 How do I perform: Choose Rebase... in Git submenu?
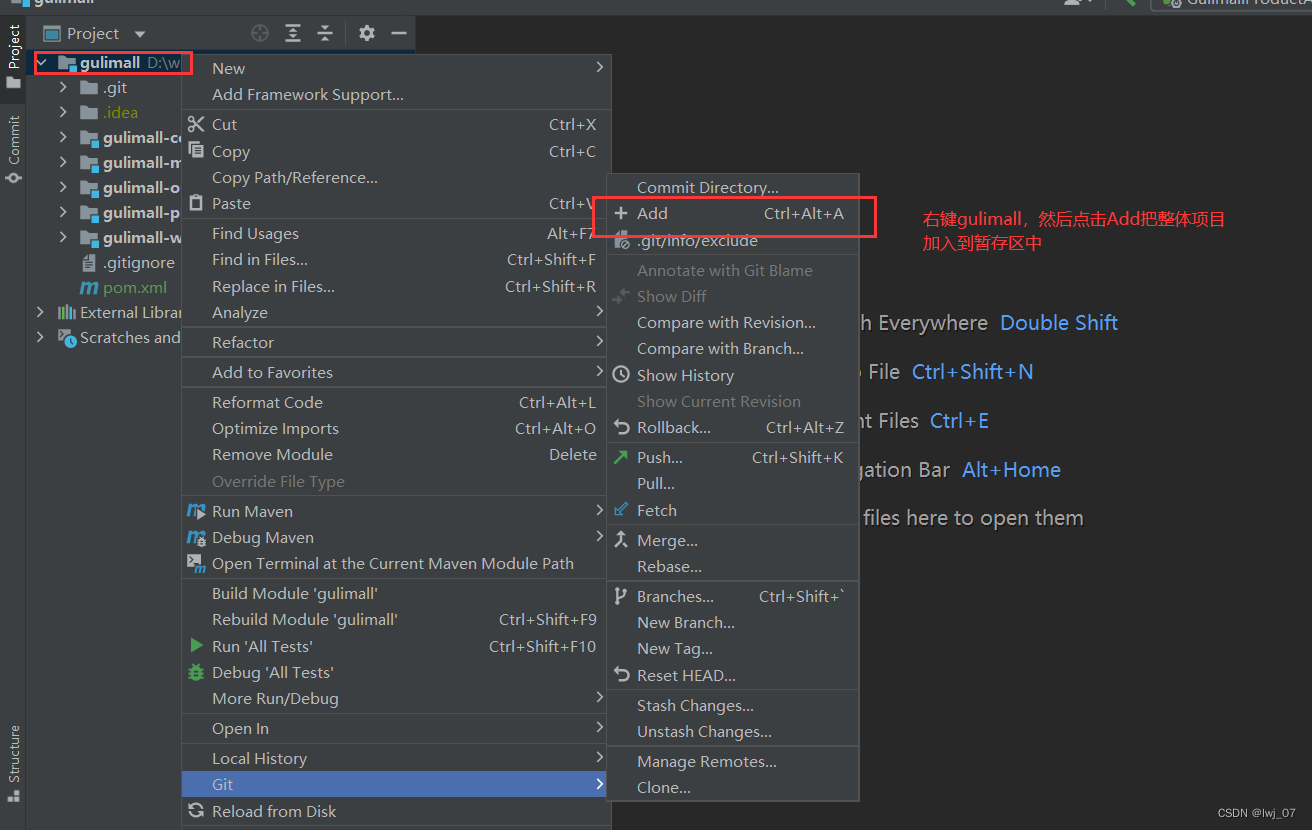(x=733, y=566)
